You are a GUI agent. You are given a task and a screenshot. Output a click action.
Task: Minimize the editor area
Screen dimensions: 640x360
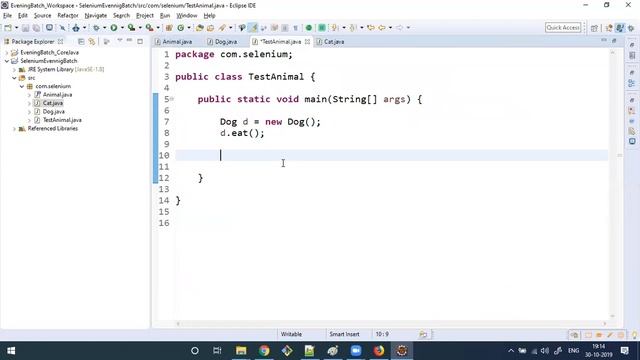[604, 40]
